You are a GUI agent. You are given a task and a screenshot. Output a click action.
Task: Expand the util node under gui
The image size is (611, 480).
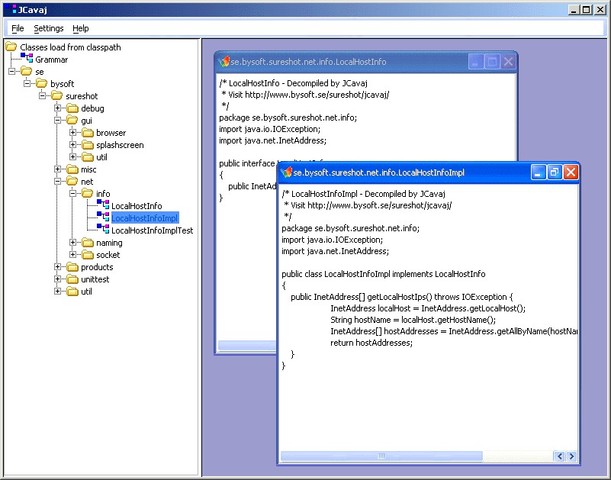click(x=73, y=157)
